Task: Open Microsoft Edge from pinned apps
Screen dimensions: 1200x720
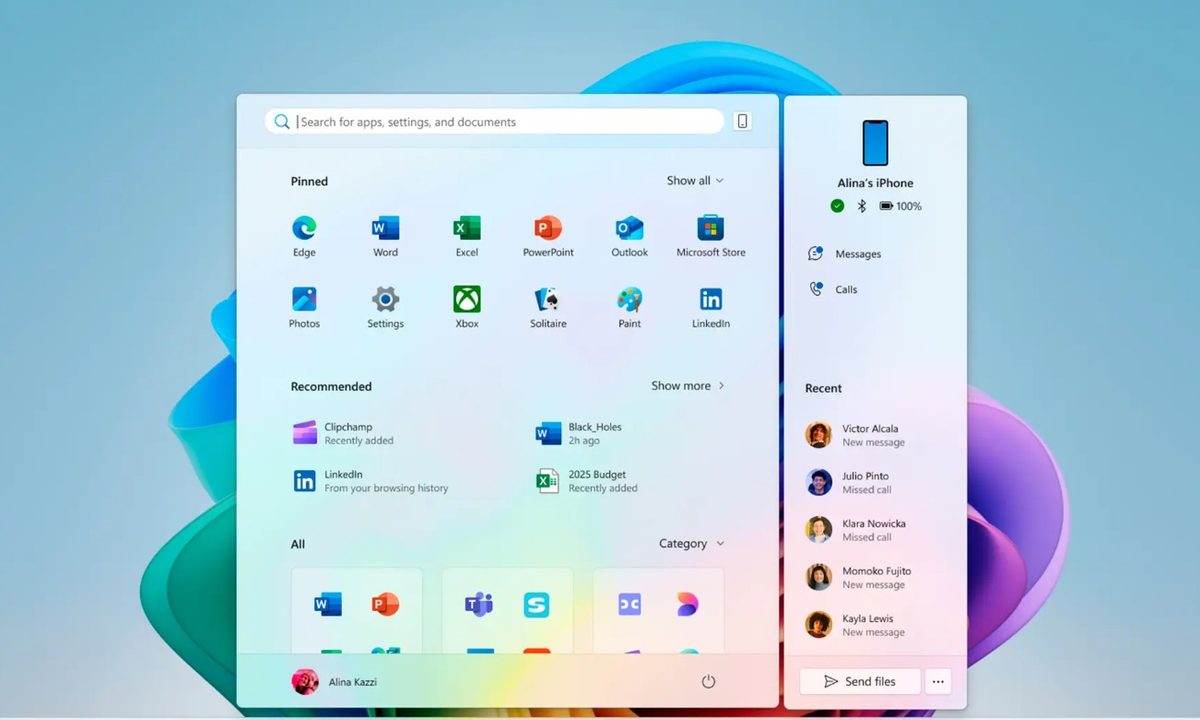Action: 304,228
